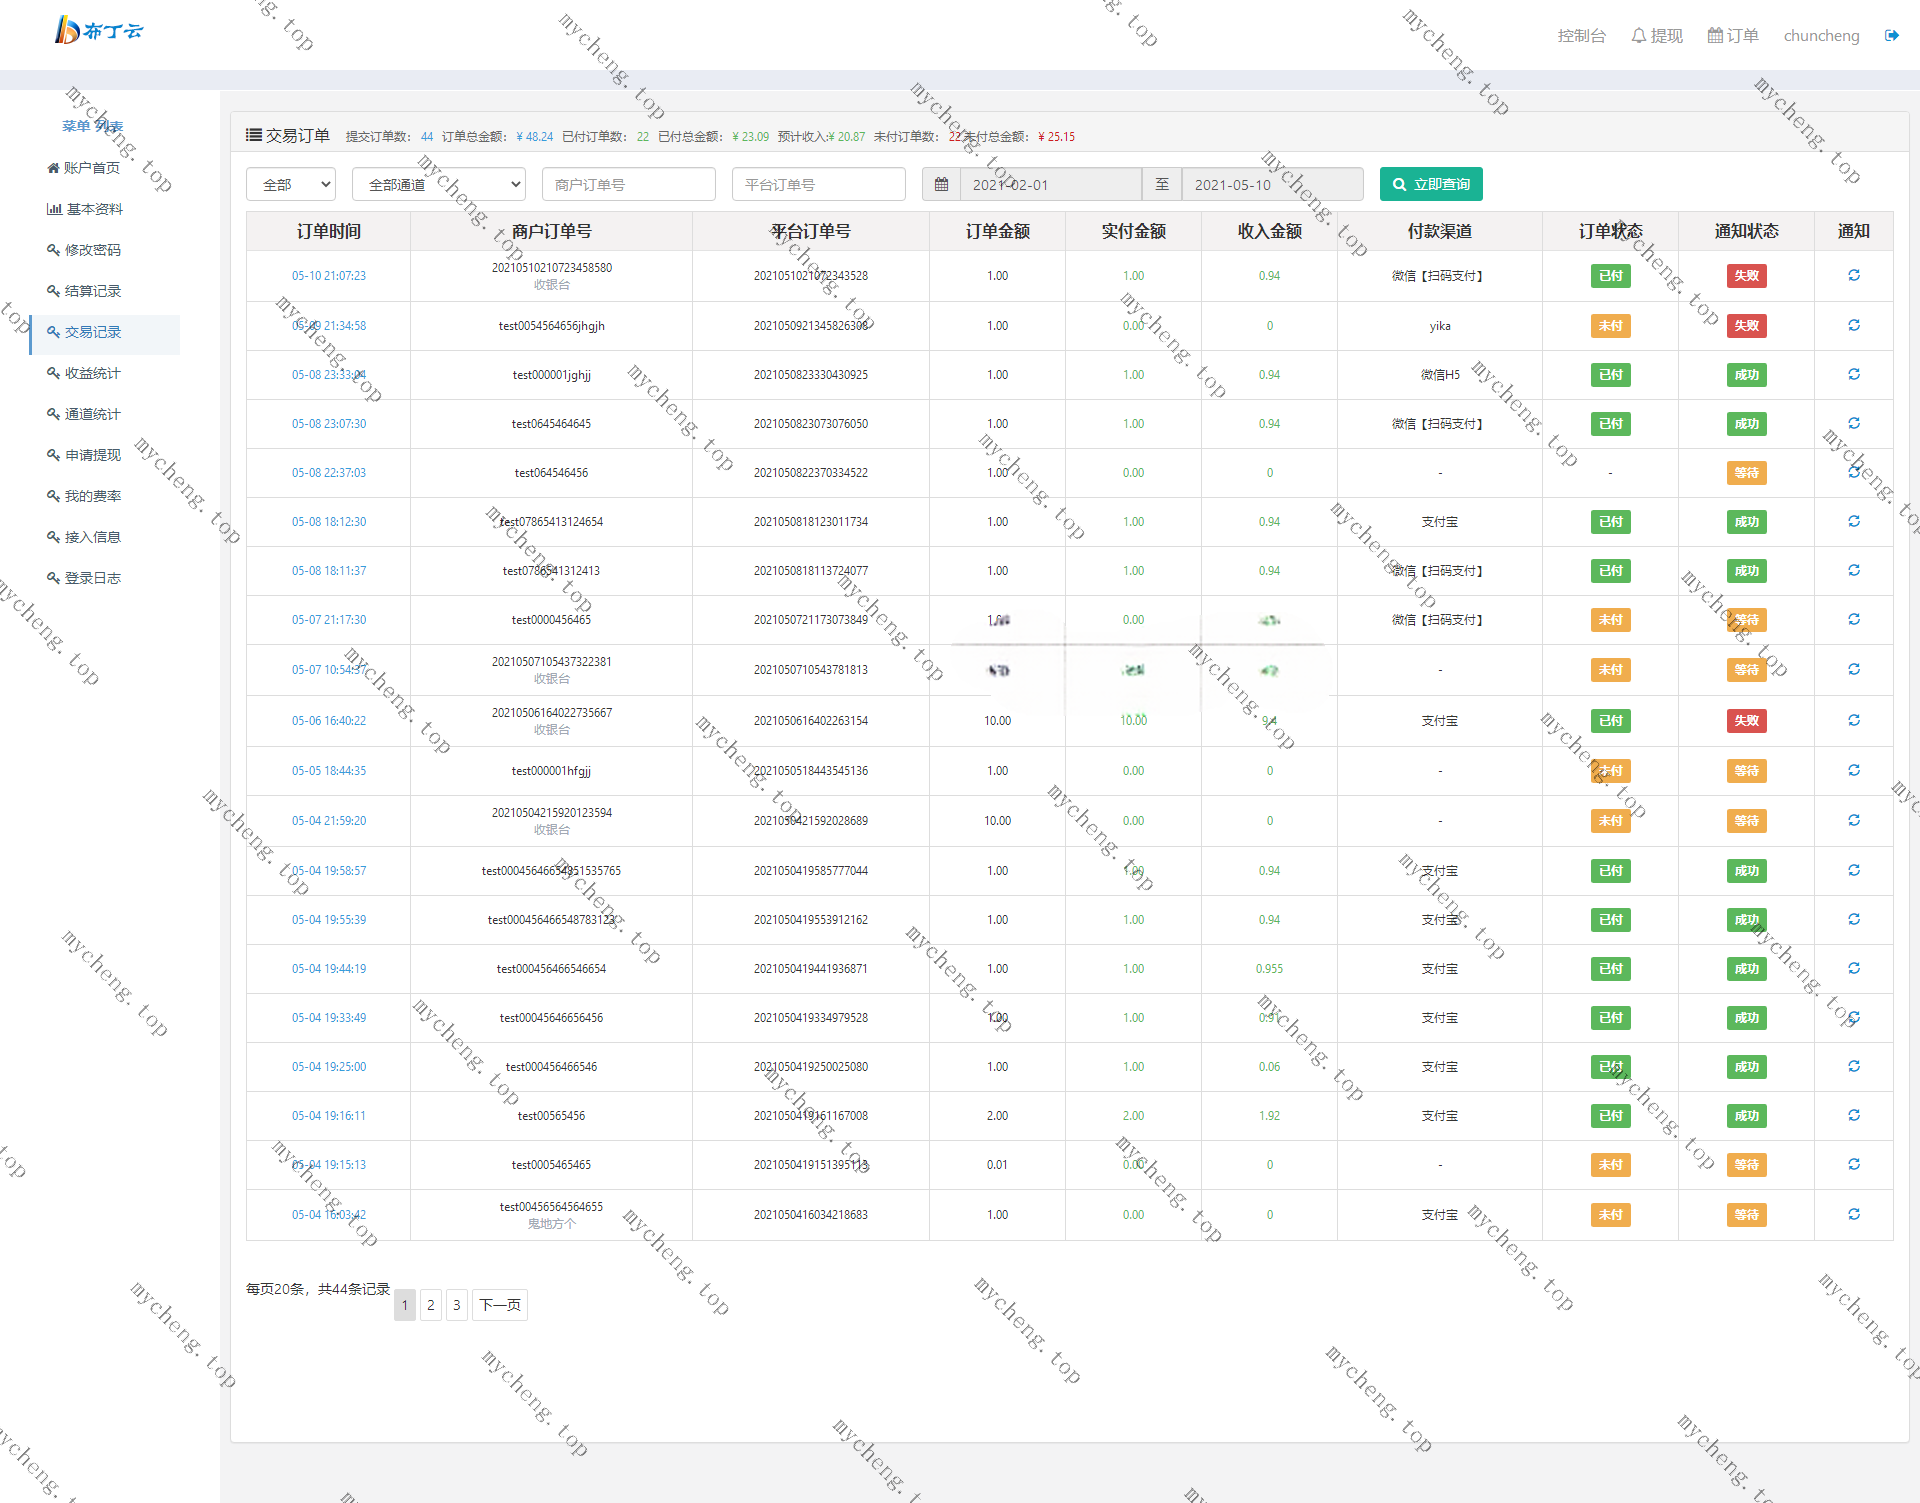Image resolution: width=1920 pixels, height=1503 pixels.
Task: Resend notification for order test07865413124654
Action: click(x=1853, y=521)
